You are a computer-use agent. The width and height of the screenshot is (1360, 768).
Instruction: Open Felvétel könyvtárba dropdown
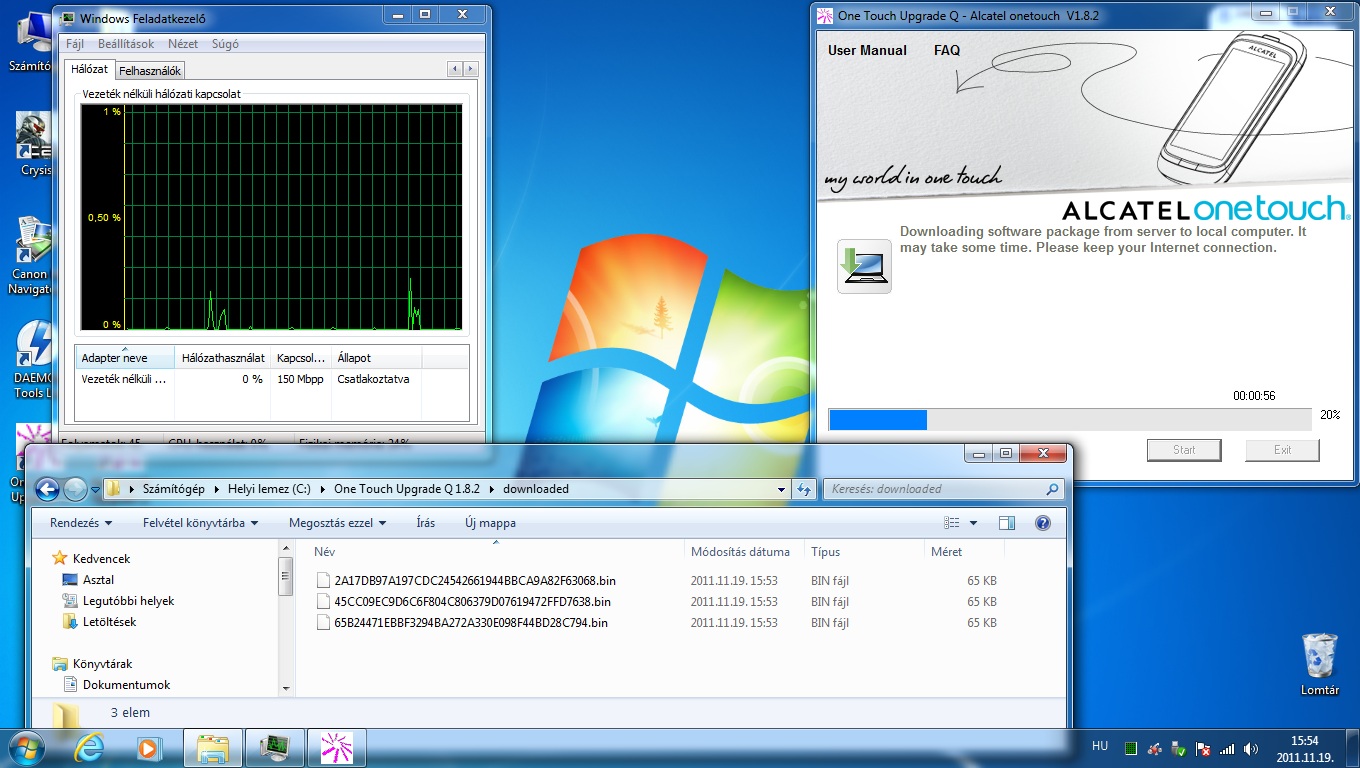[200, 523]
